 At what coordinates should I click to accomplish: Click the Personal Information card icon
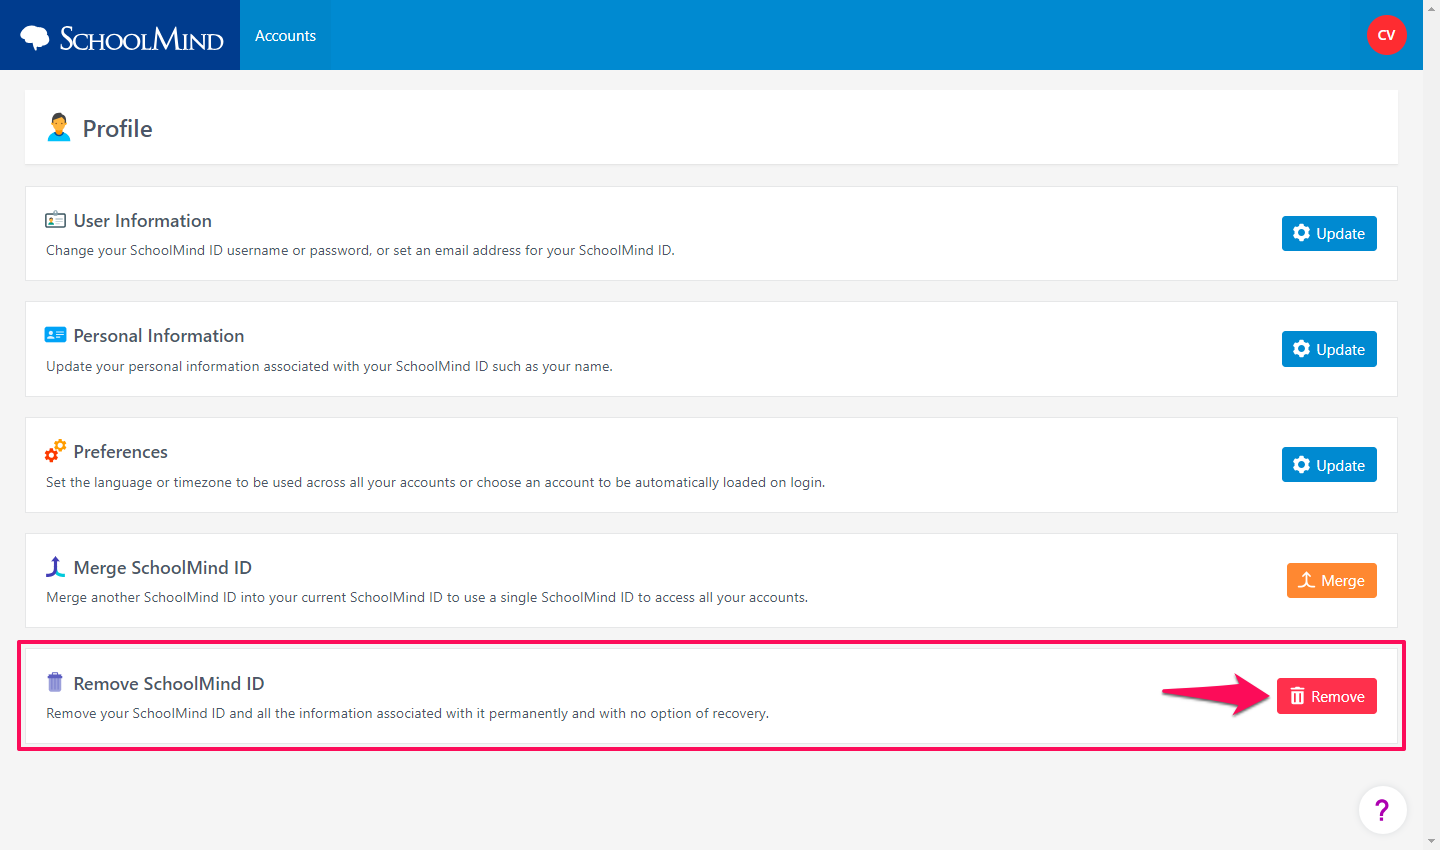[56, 335]
